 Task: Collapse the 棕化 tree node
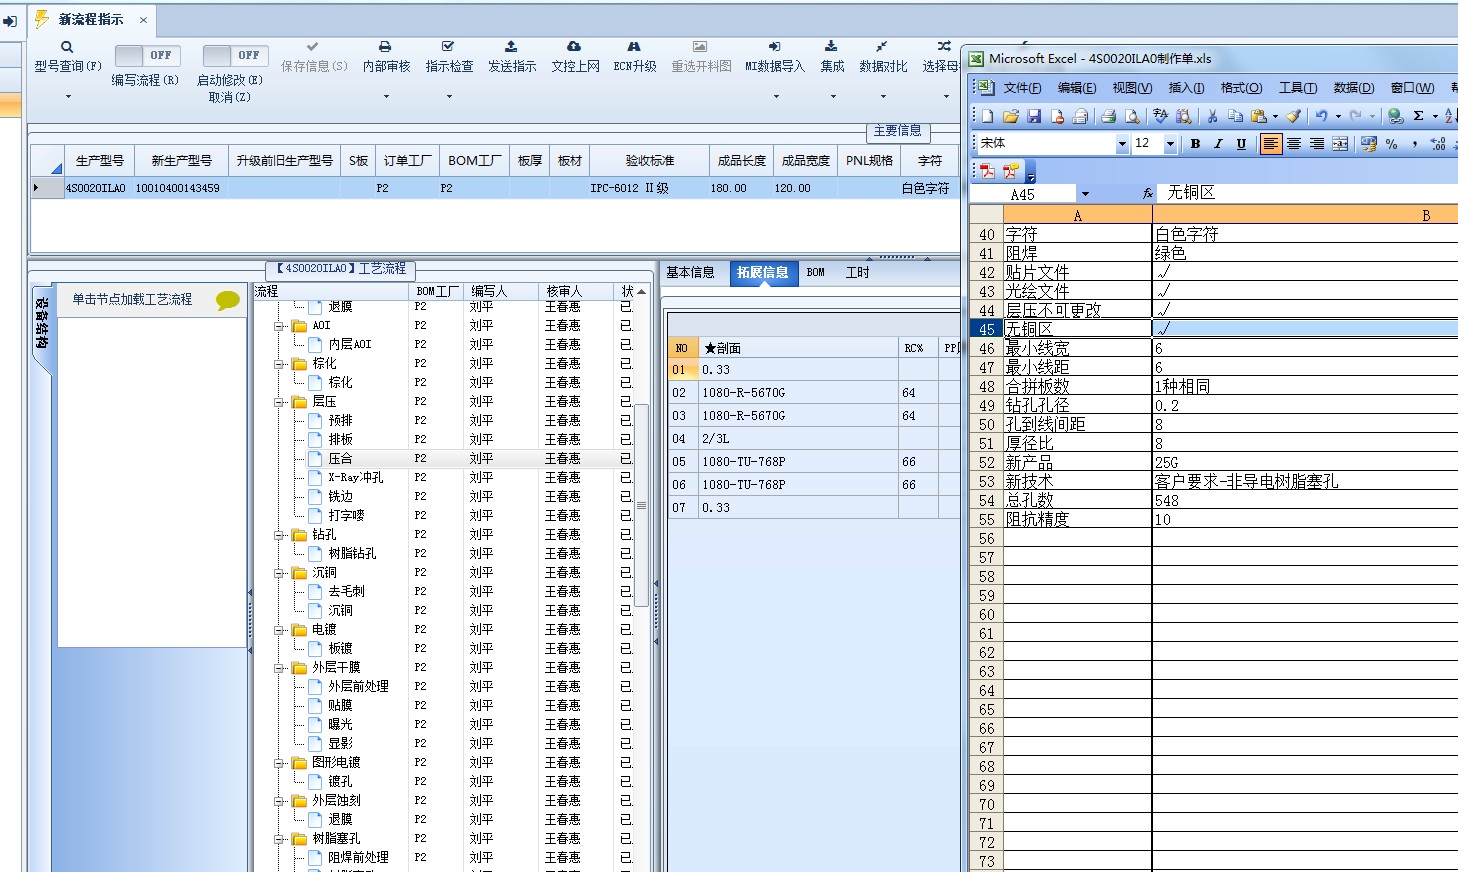(280, 364)
